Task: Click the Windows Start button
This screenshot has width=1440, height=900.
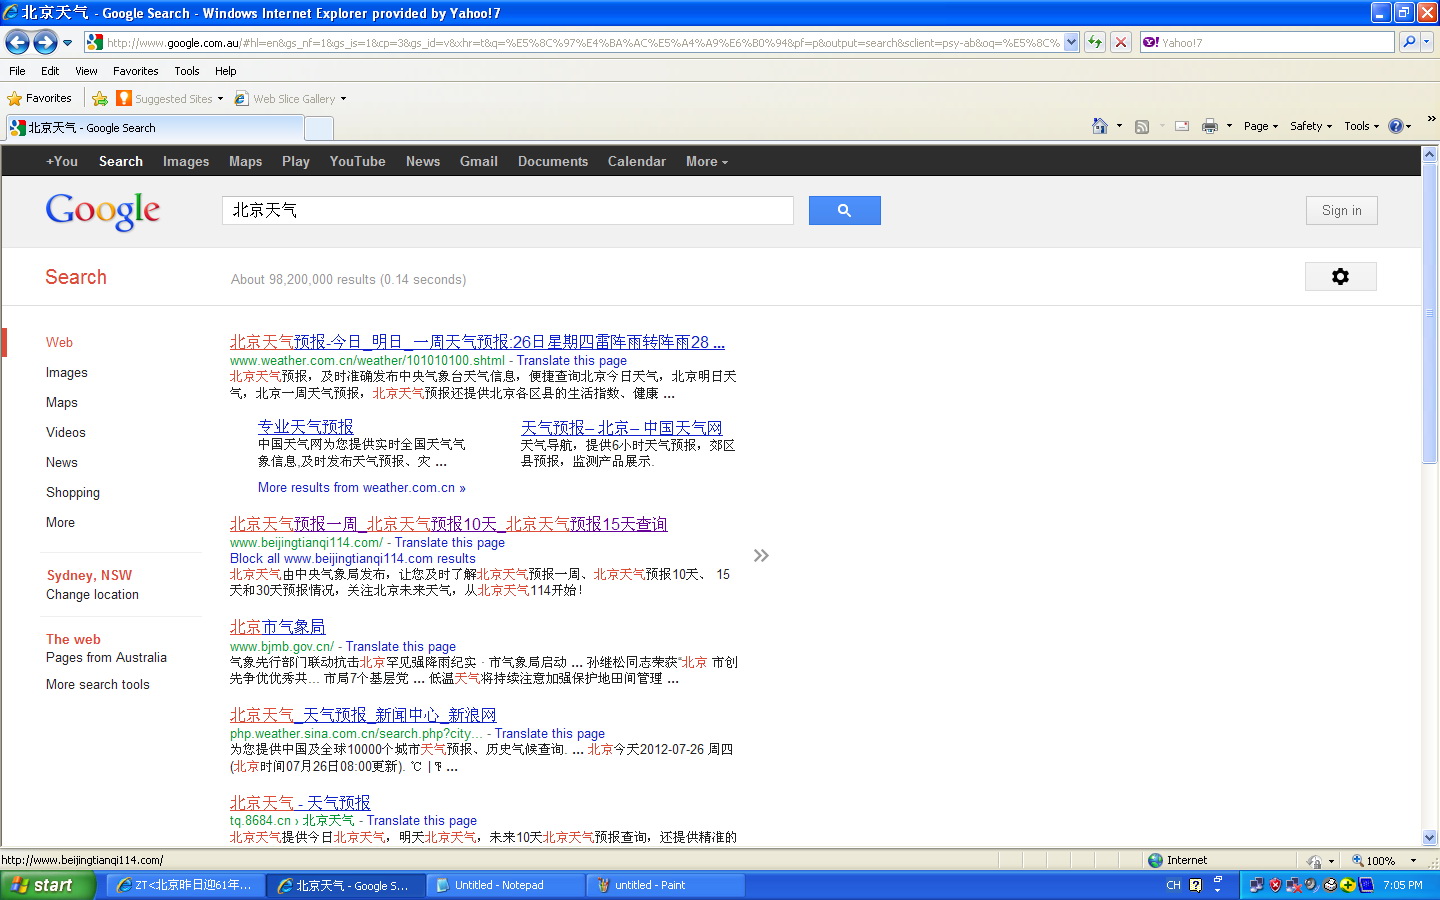Action: tap(48, 885)
